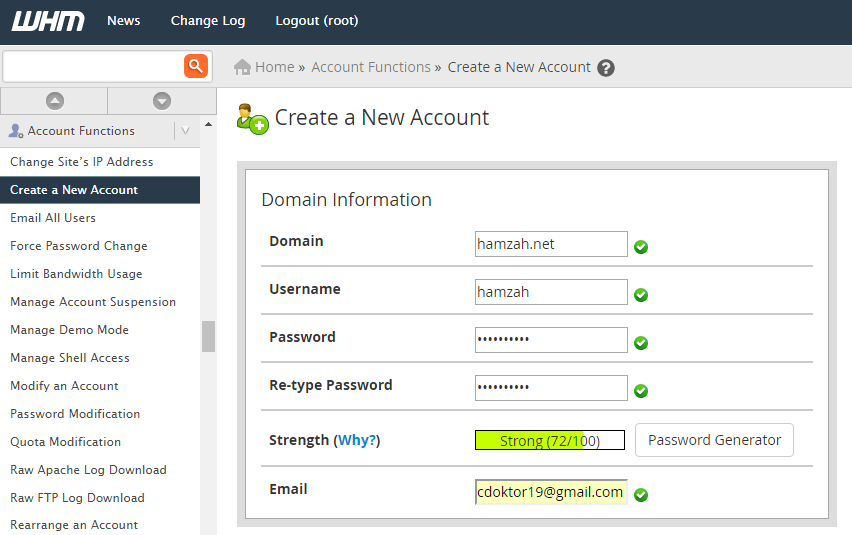
Task: Click the Password input field
Action: [551, 340]
